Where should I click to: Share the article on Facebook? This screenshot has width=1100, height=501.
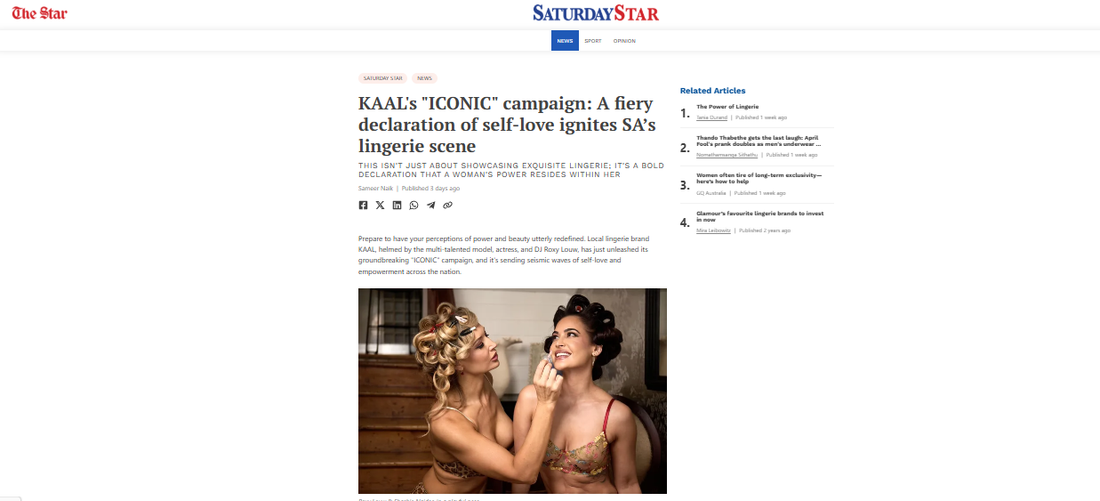point(363,205)
